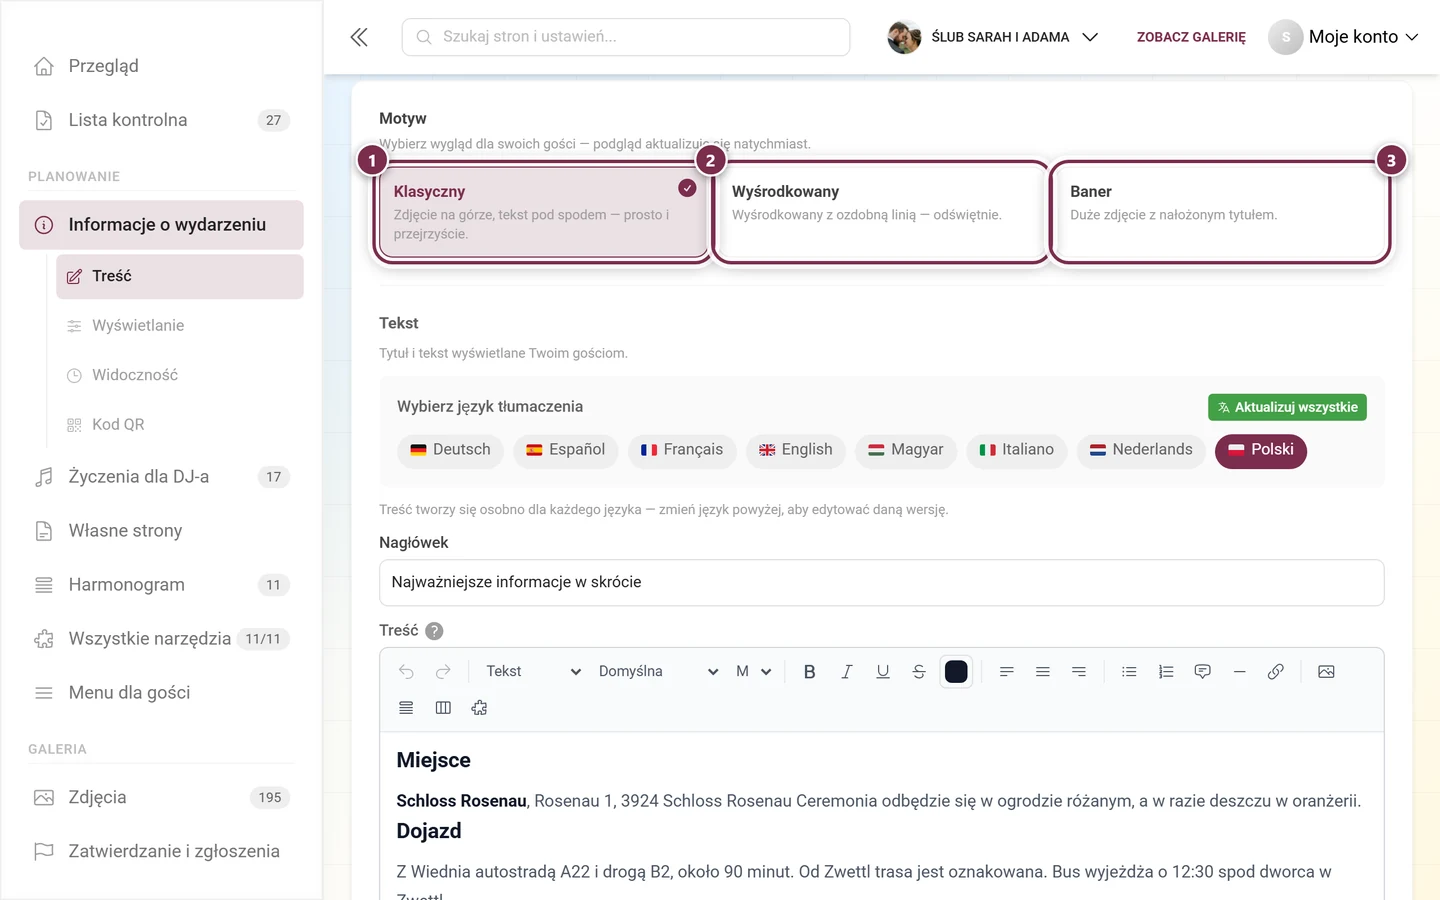The width and height of the screenshot is (1440, 900).
Task: Insert callout speech-bubble block
Action: 1203,672
